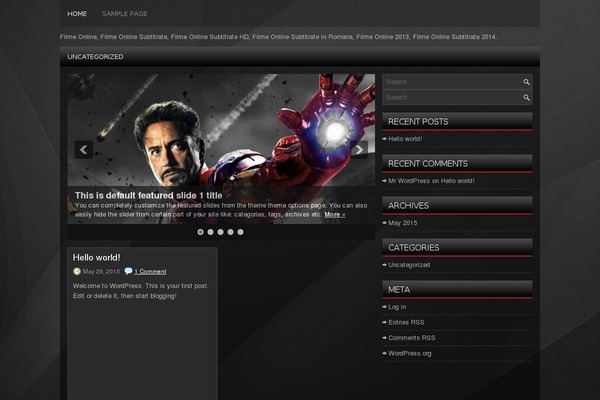The image size is (600, 400).
Task: Open Mr WordPress commenter link
Action: click(409, 181)
